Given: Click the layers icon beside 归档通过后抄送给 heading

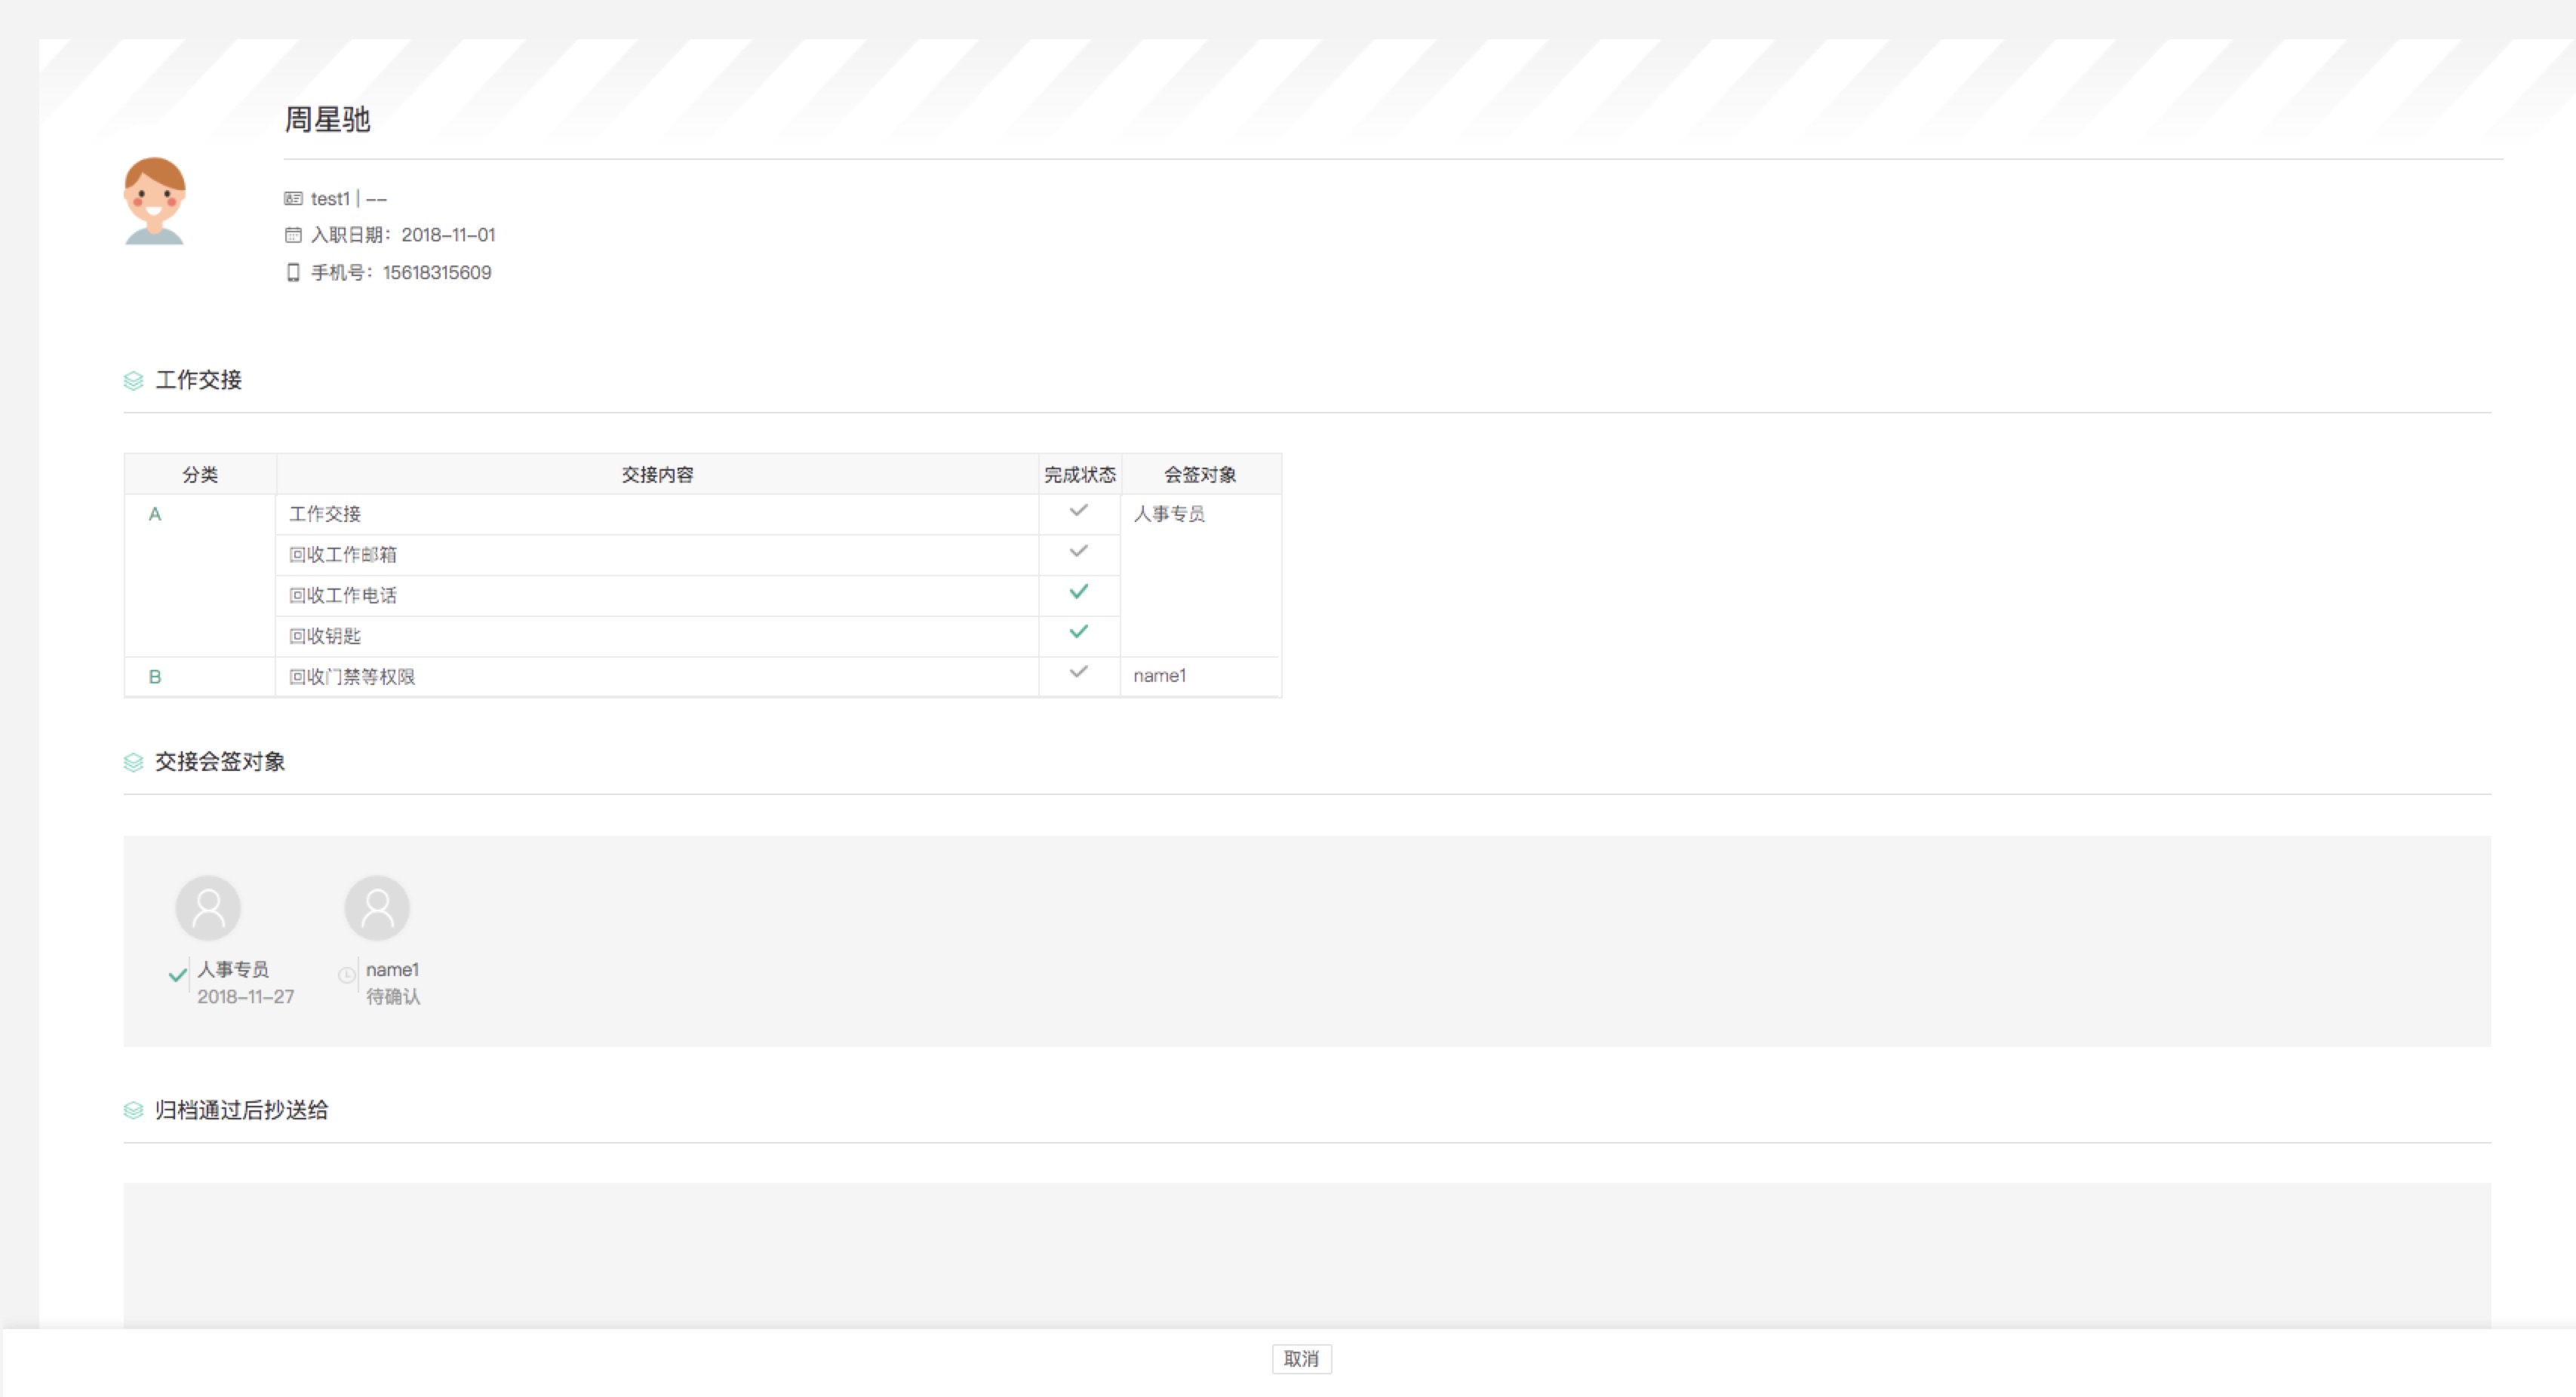Looking at the screenshot, I should [x=134, y=1110].
